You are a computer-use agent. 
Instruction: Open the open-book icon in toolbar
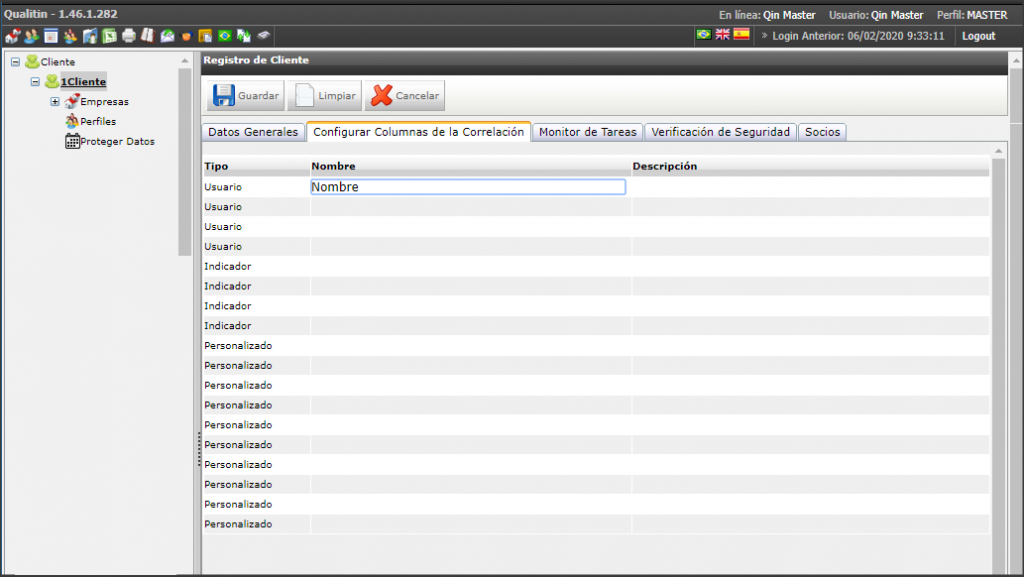coord(148,36)
